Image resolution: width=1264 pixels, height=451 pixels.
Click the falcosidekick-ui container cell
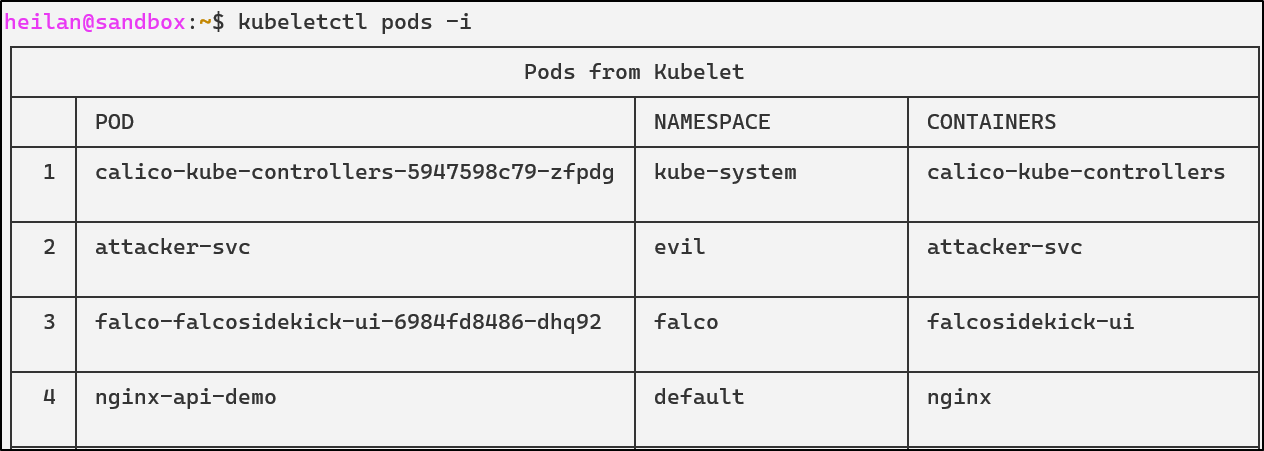(1030, 322)
